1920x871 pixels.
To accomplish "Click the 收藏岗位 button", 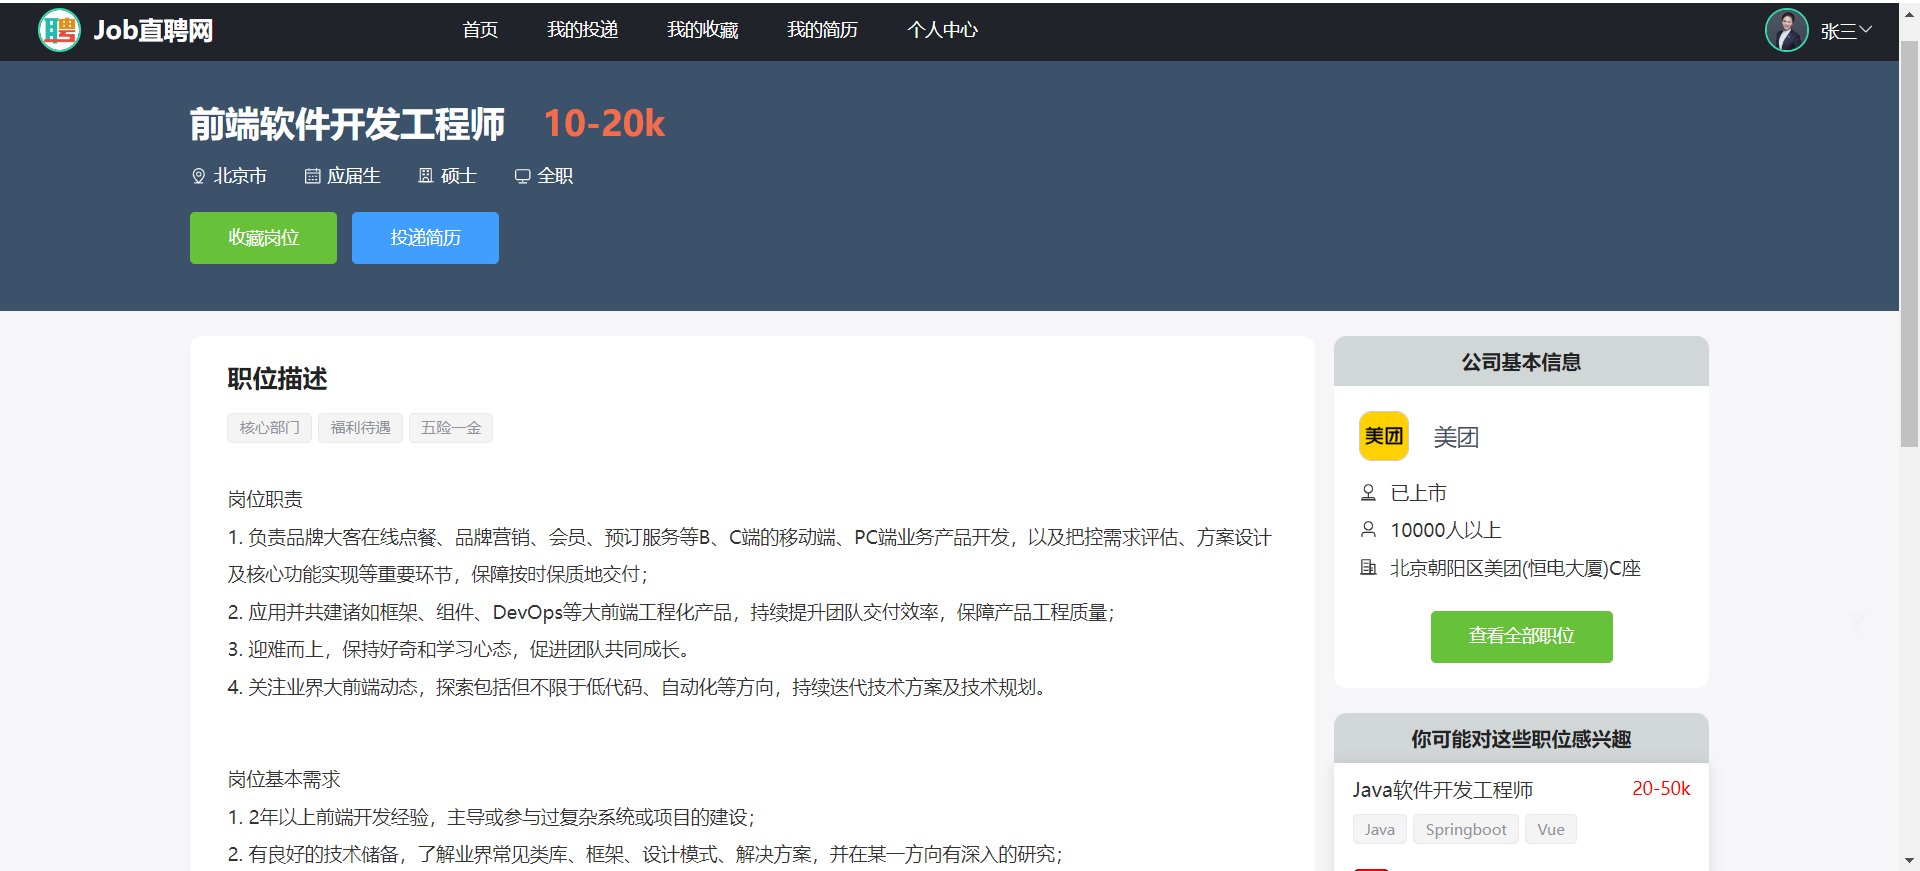I will pyautogui.click(x=263, y=238).
